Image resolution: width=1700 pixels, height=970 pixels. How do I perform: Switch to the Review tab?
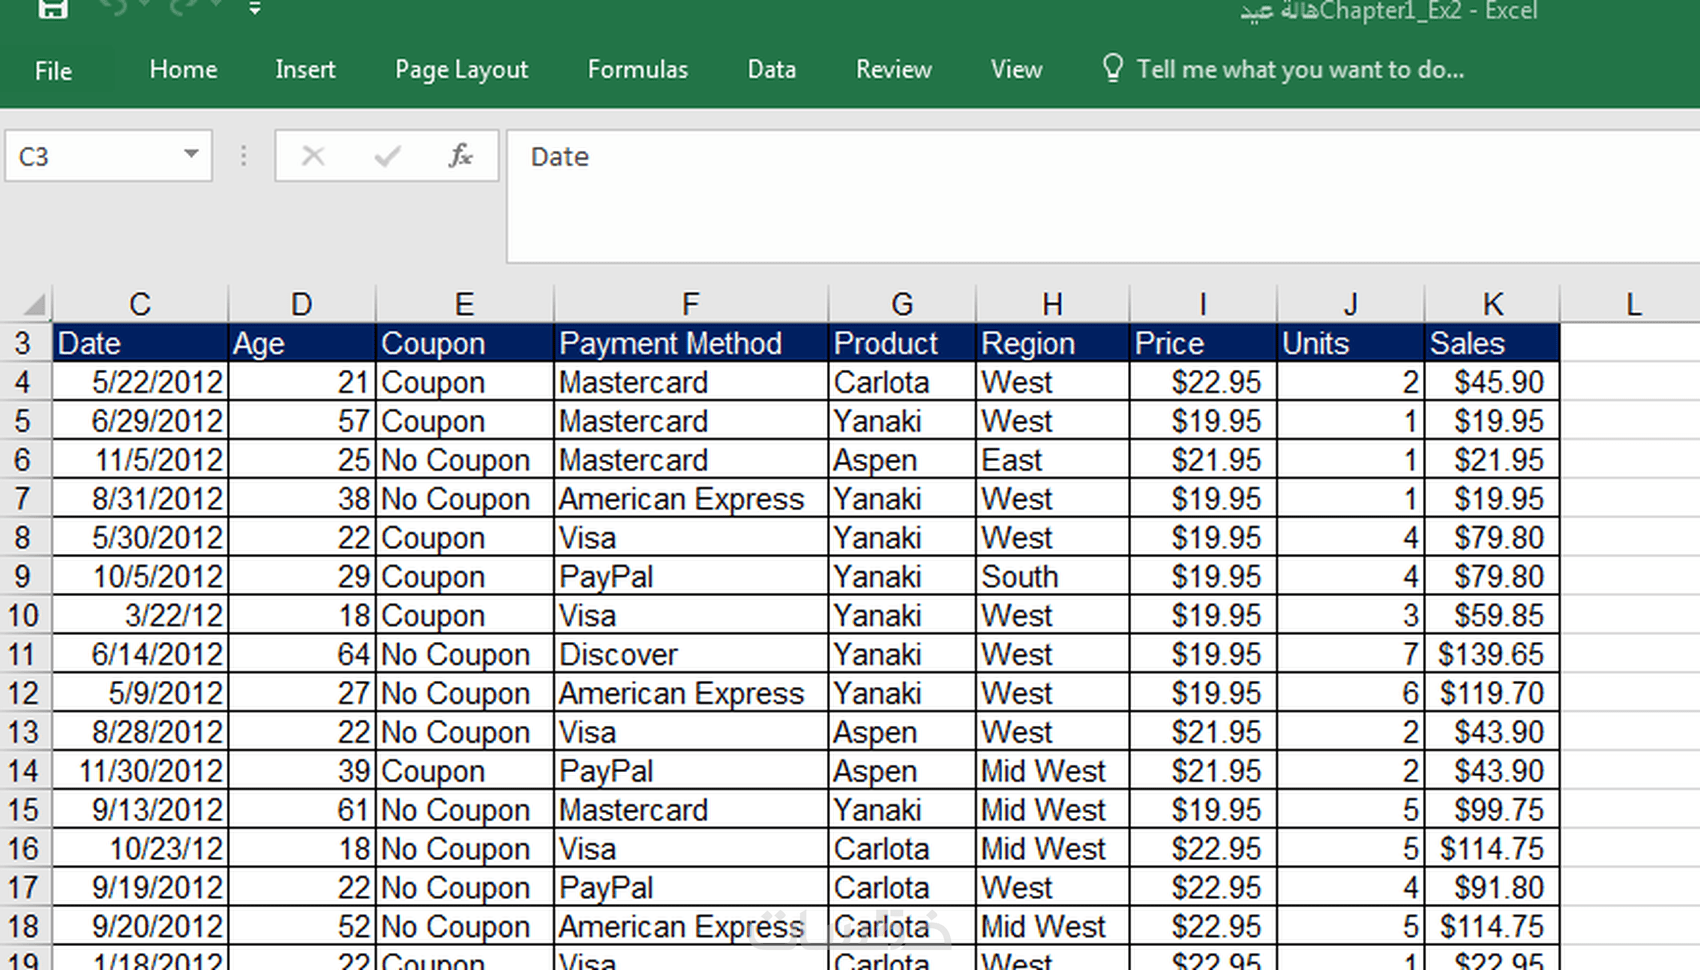point(893,69)
